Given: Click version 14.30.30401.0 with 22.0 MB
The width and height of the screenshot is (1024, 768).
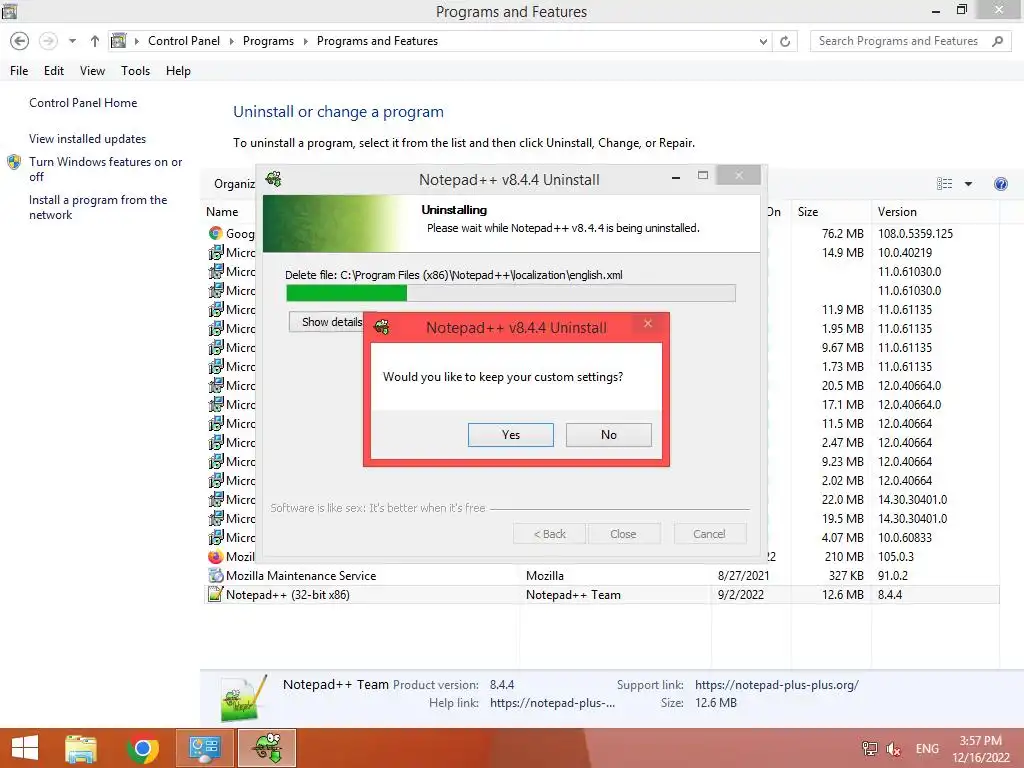Looking at the screenshot, I should pyautogui.click(x=912, y=500).
